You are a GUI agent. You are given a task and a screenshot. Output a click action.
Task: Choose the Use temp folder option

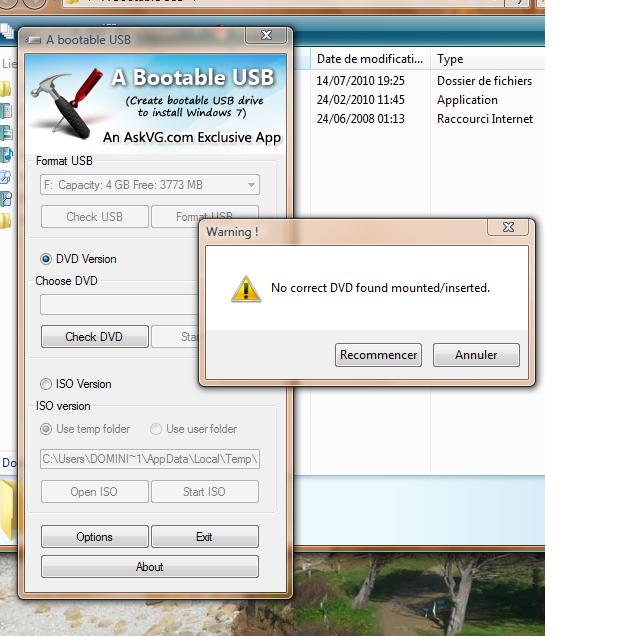(x=46, y=429)
